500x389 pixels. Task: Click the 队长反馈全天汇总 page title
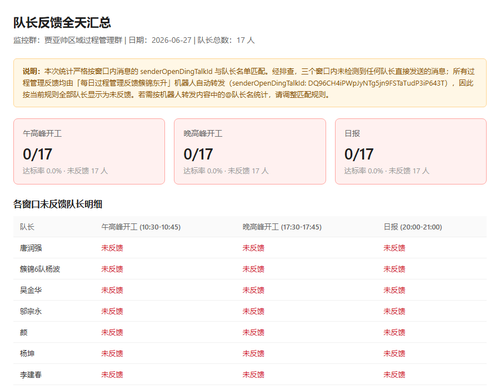(x=62, y=23)
